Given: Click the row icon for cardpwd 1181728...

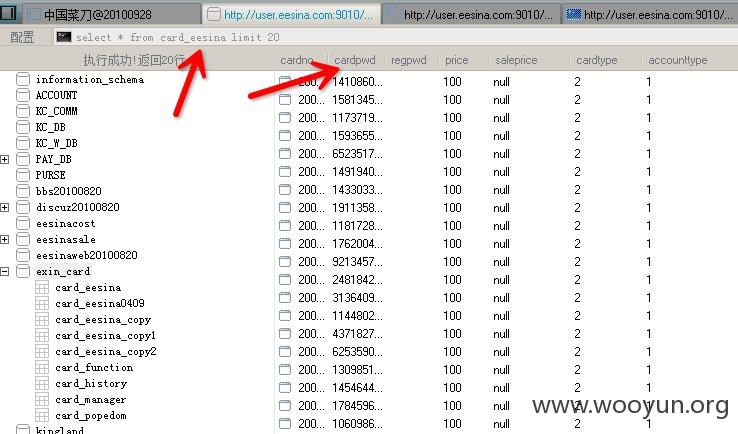Looking at the screenshot, I should (x=285, y=225).
